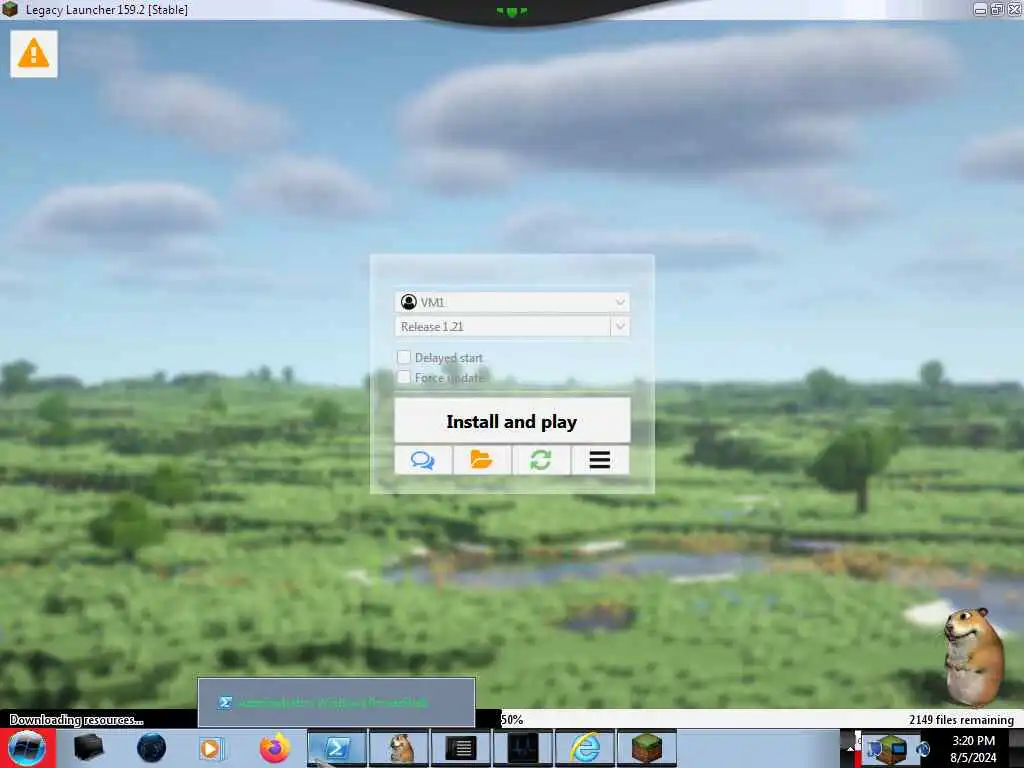Click the dark sphere taskbar icon

152,748
